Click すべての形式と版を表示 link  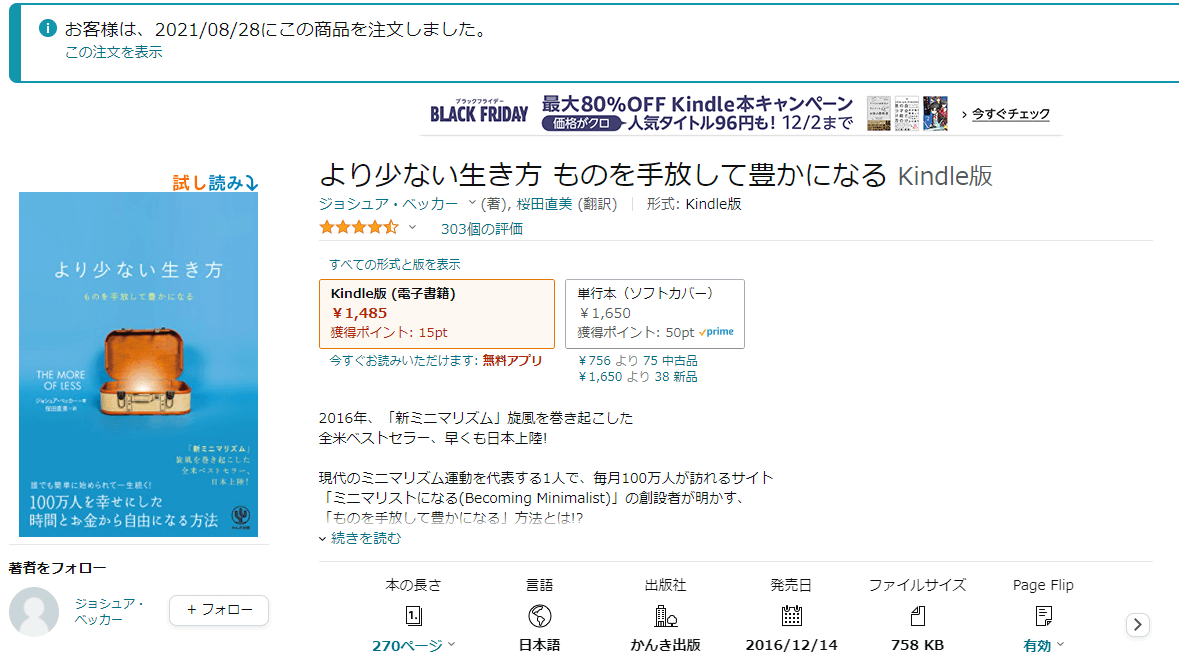point(395,265)
